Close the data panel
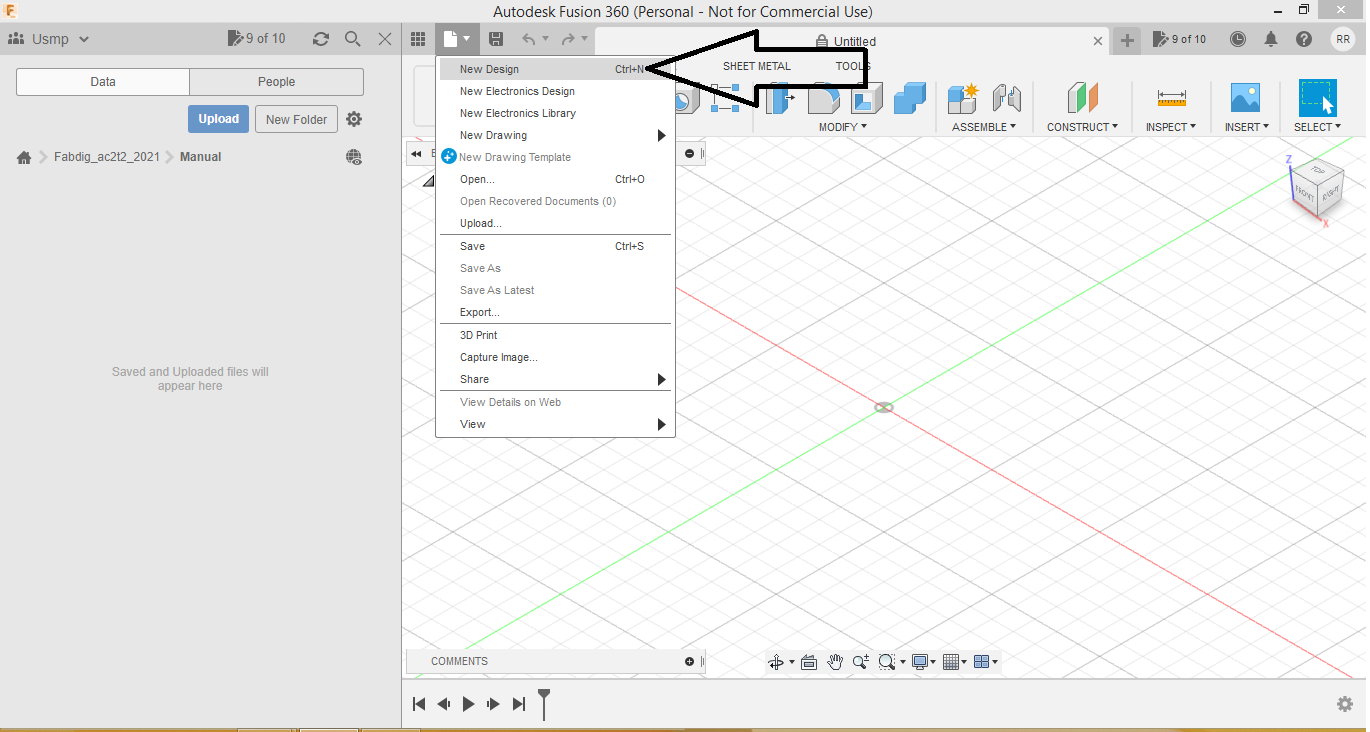The image size is (1370, 732). [385, 39]
